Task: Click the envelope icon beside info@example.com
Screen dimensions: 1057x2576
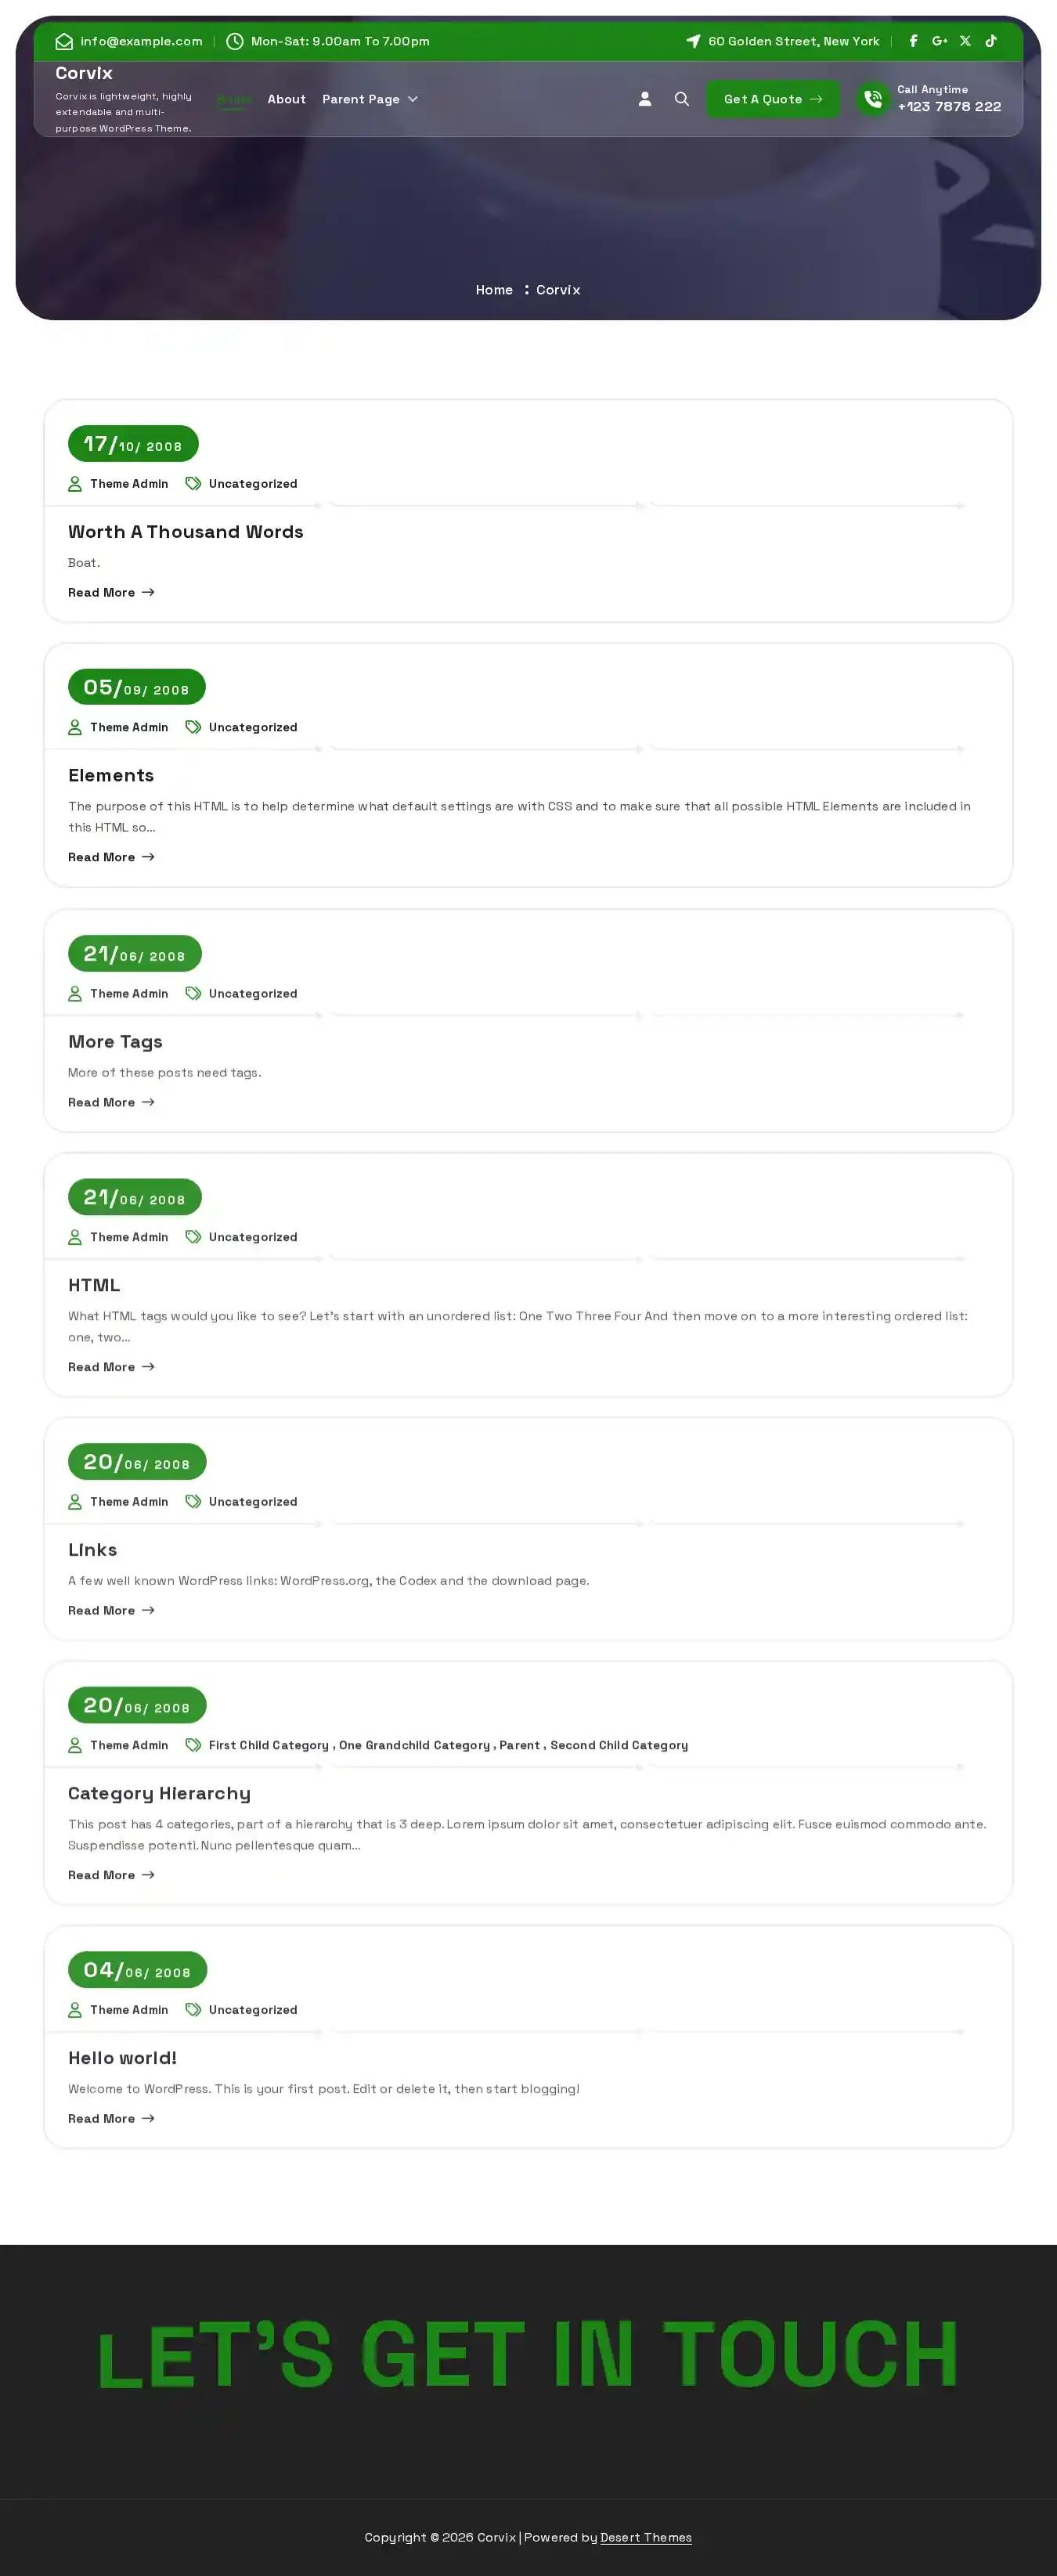Action: tap(64, 41)
